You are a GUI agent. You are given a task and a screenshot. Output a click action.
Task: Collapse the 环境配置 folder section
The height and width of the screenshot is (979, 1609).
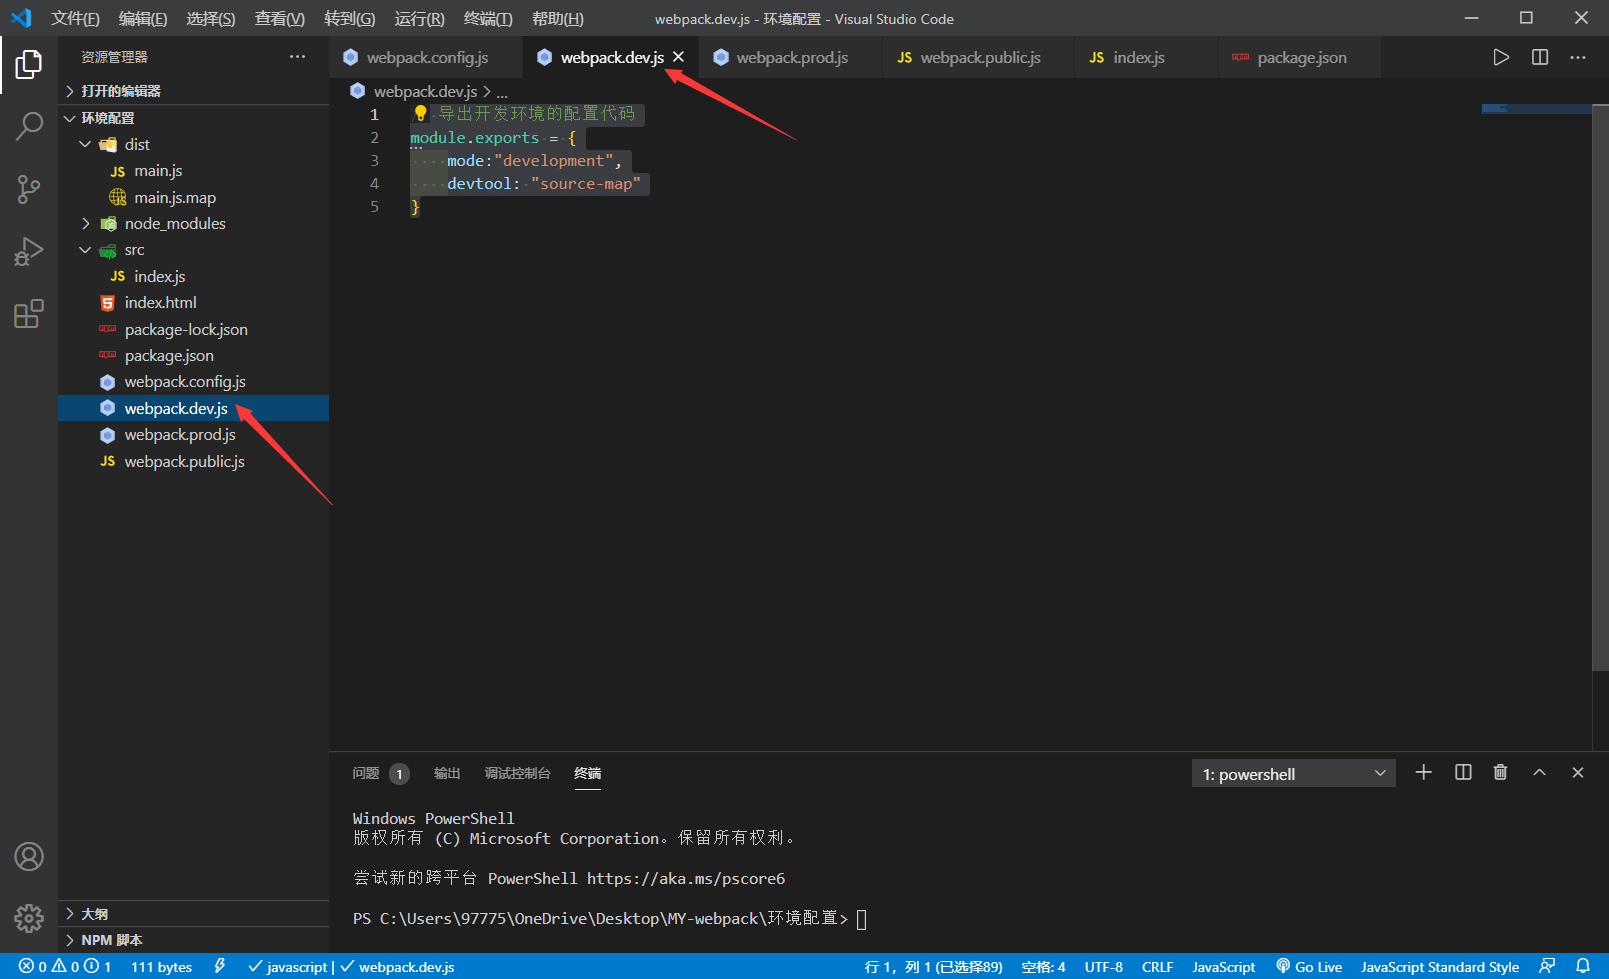click(194, 118)
